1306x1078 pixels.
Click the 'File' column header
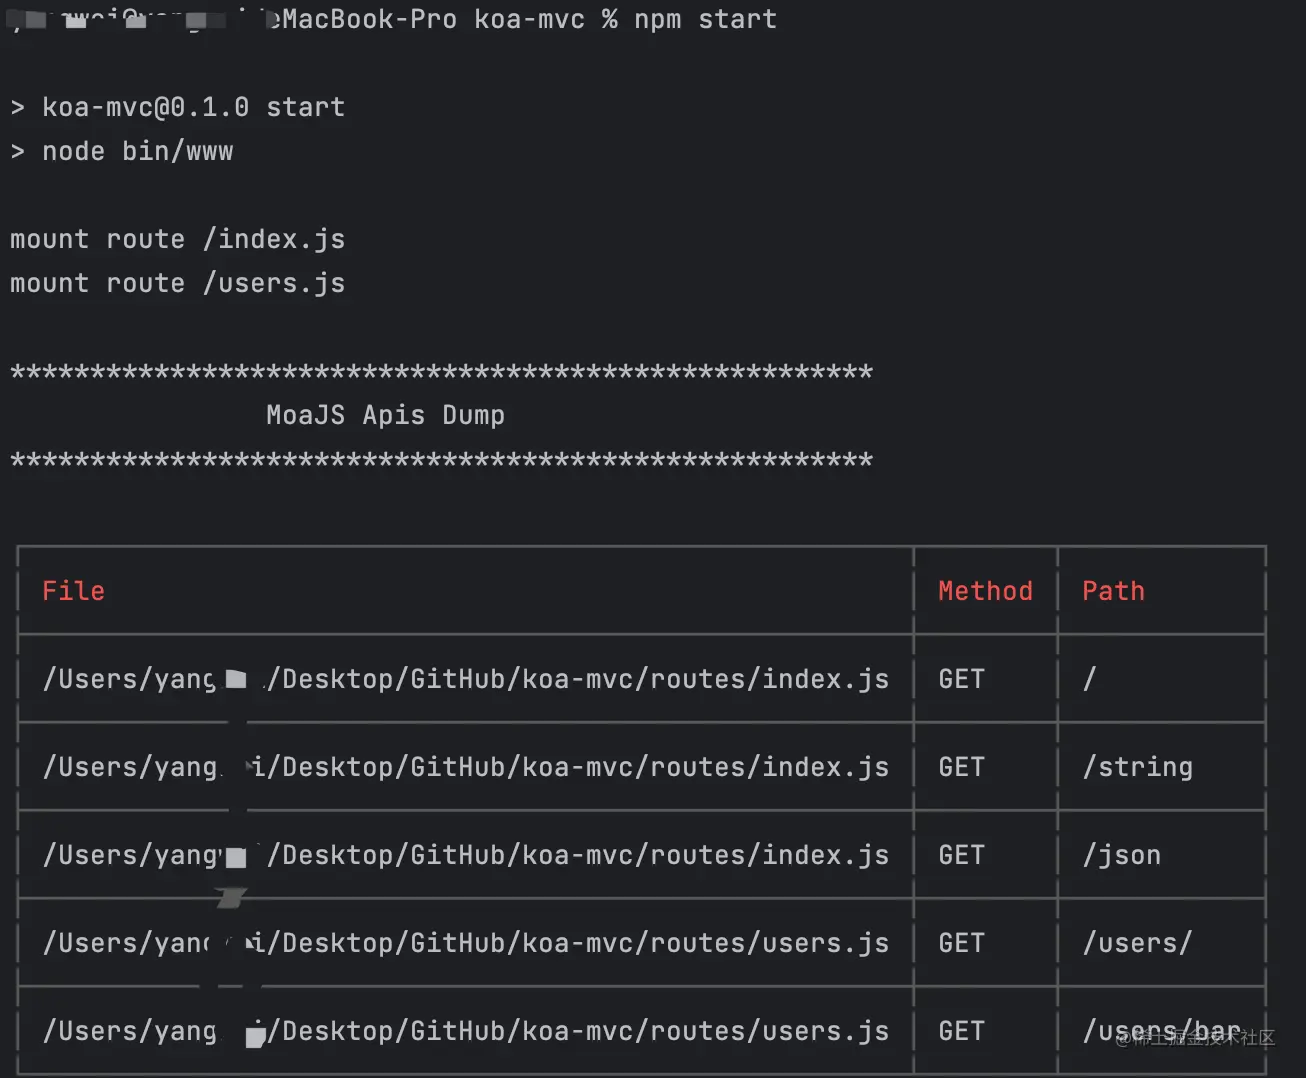pyautogui.click(x=73, y=591)
